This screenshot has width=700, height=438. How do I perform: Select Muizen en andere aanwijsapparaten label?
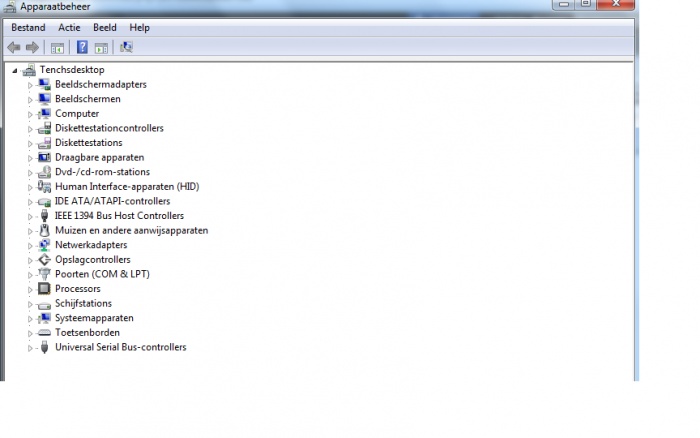pyautogui.click(x=132, y=230)
